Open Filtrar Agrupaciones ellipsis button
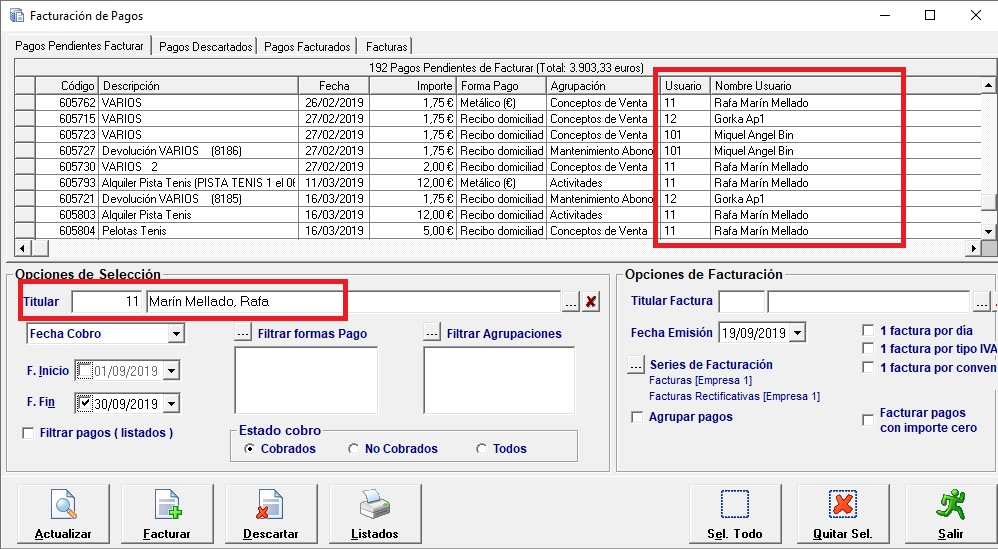This screenshot has height=549, width=998. coord(432,332)
